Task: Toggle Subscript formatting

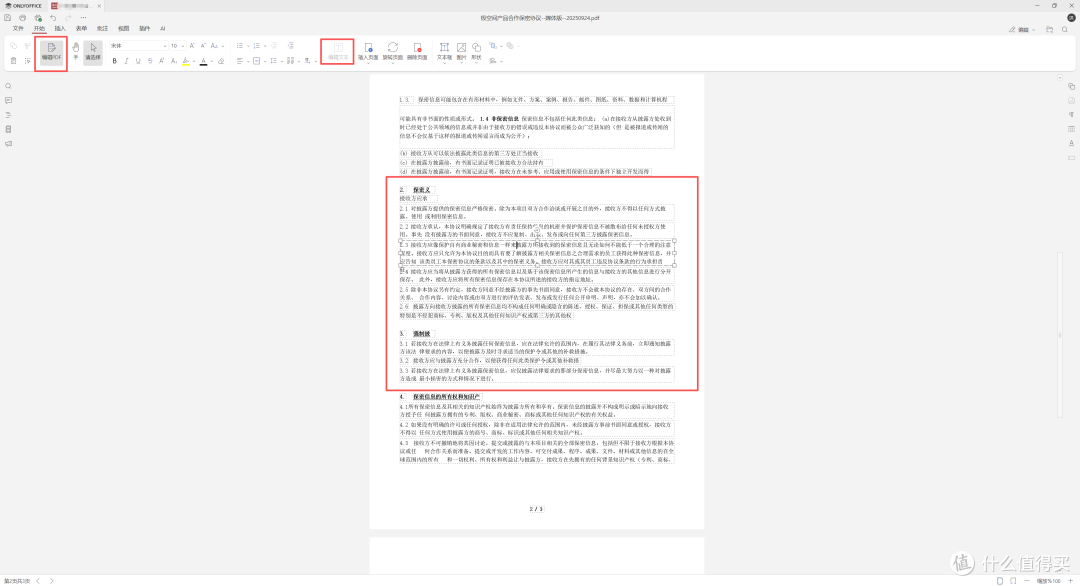Action: coord(174,61)
